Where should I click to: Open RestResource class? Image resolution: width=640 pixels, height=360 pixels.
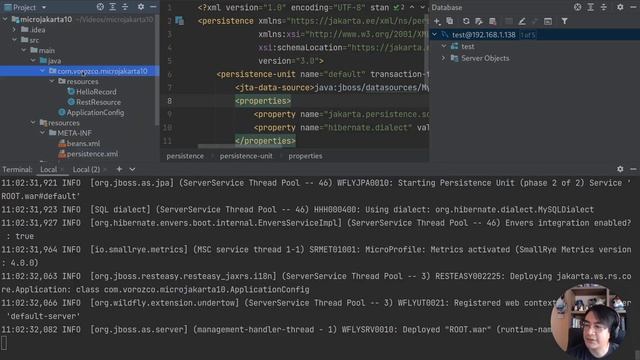click(98, 102)
